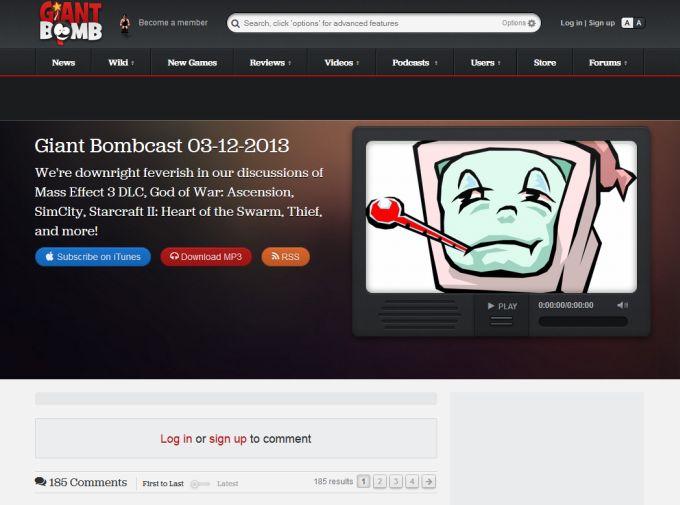Click the audio progress bar
Screen dimensions: 680x505
[x=583, y=321]
